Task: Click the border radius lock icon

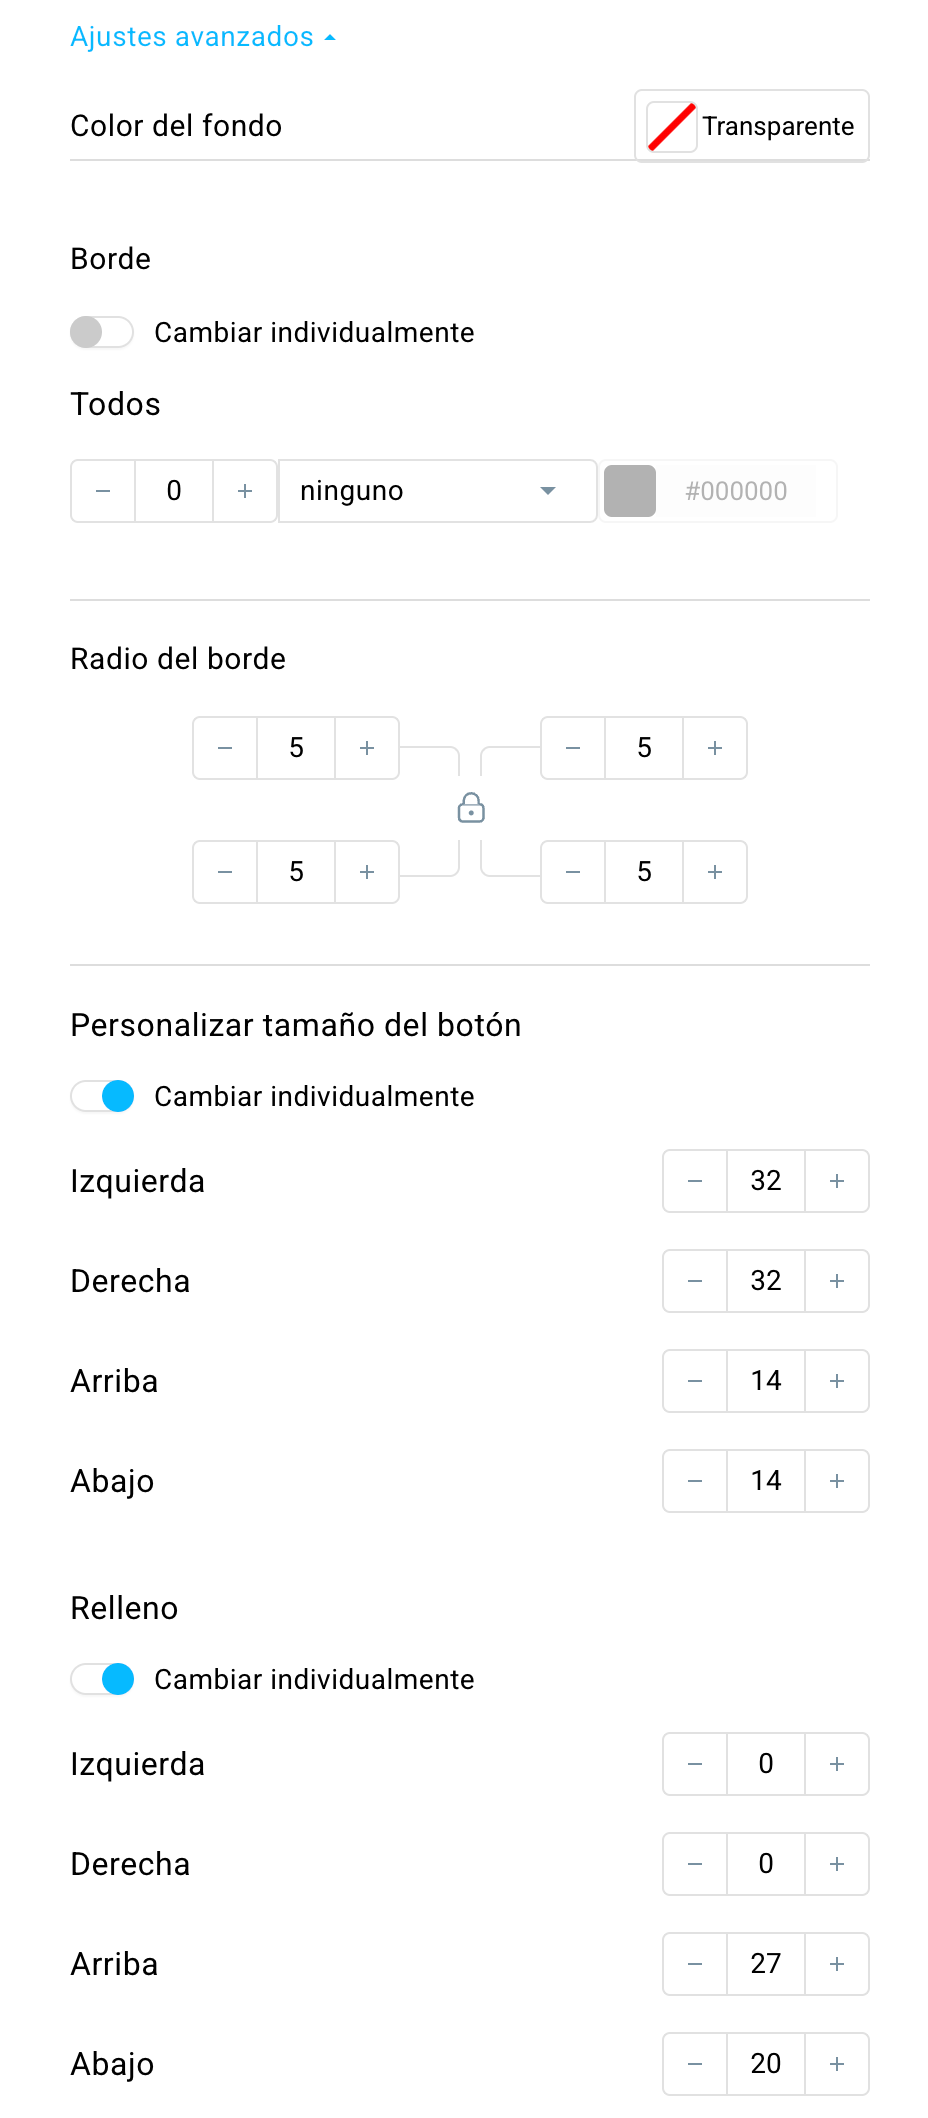Action: click(x=471, y=808)
